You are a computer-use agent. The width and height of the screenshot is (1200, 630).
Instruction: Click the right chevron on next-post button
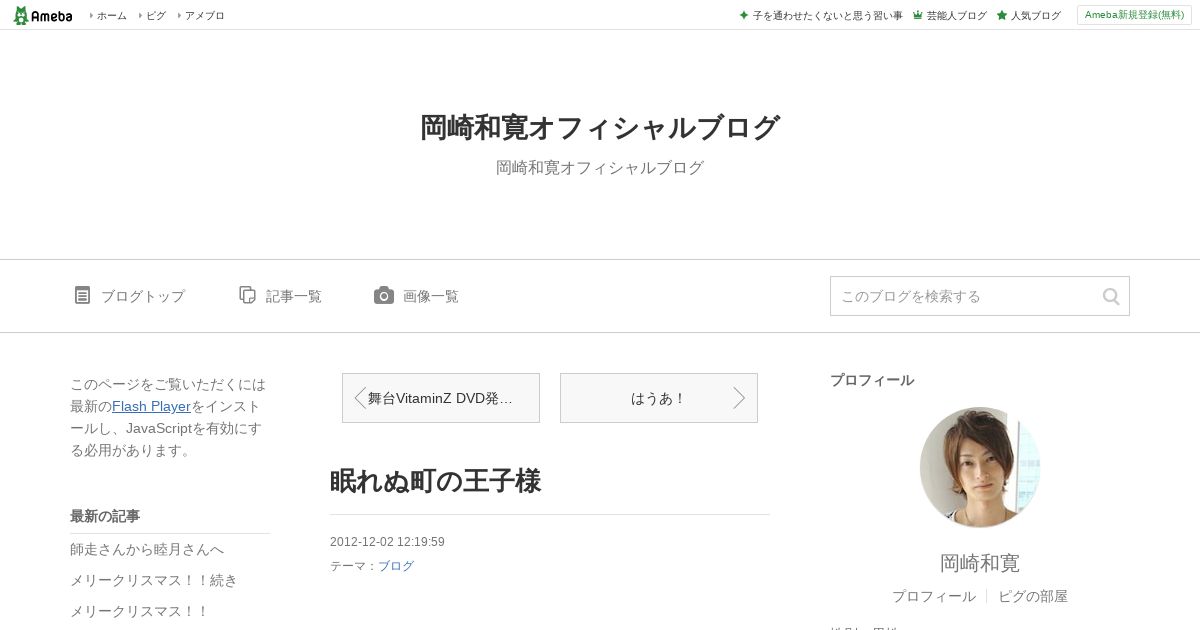click(x=739, y=398)
